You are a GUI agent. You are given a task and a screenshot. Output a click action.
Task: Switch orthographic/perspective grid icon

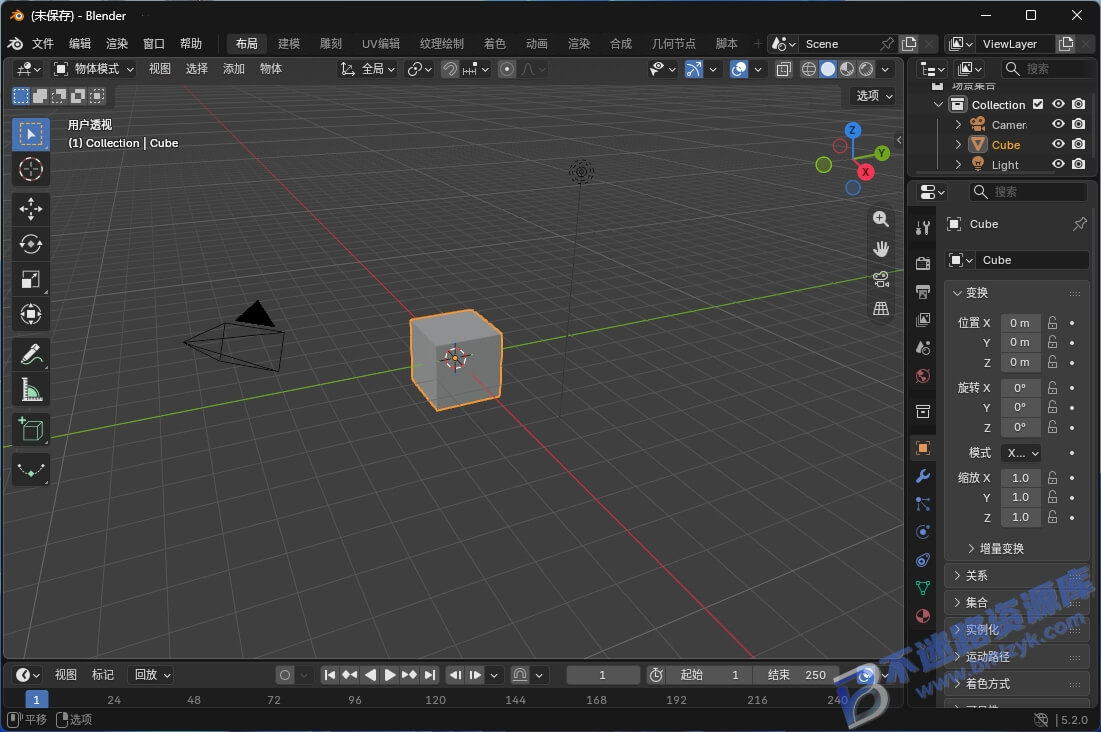(881, 308)
